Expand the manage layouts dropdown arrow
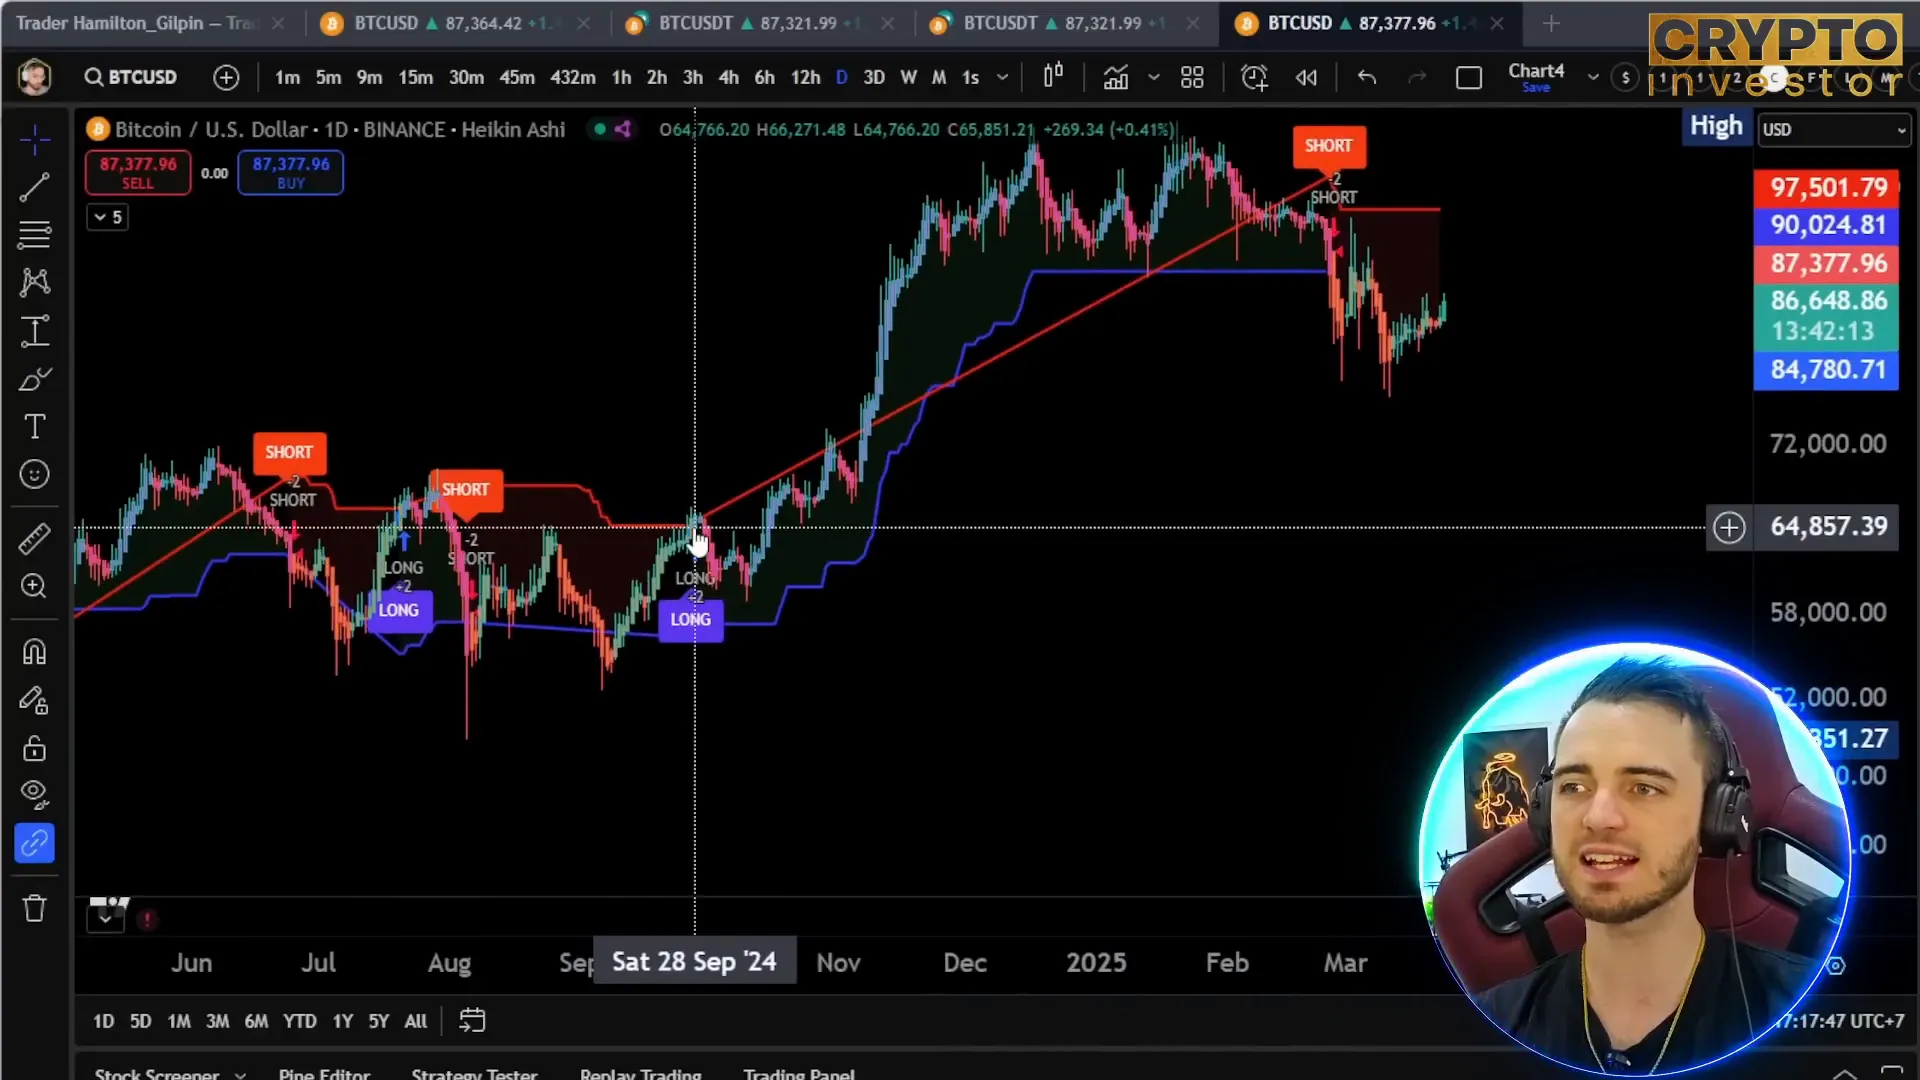The image size is (1920, 1080). [1593, 77]
